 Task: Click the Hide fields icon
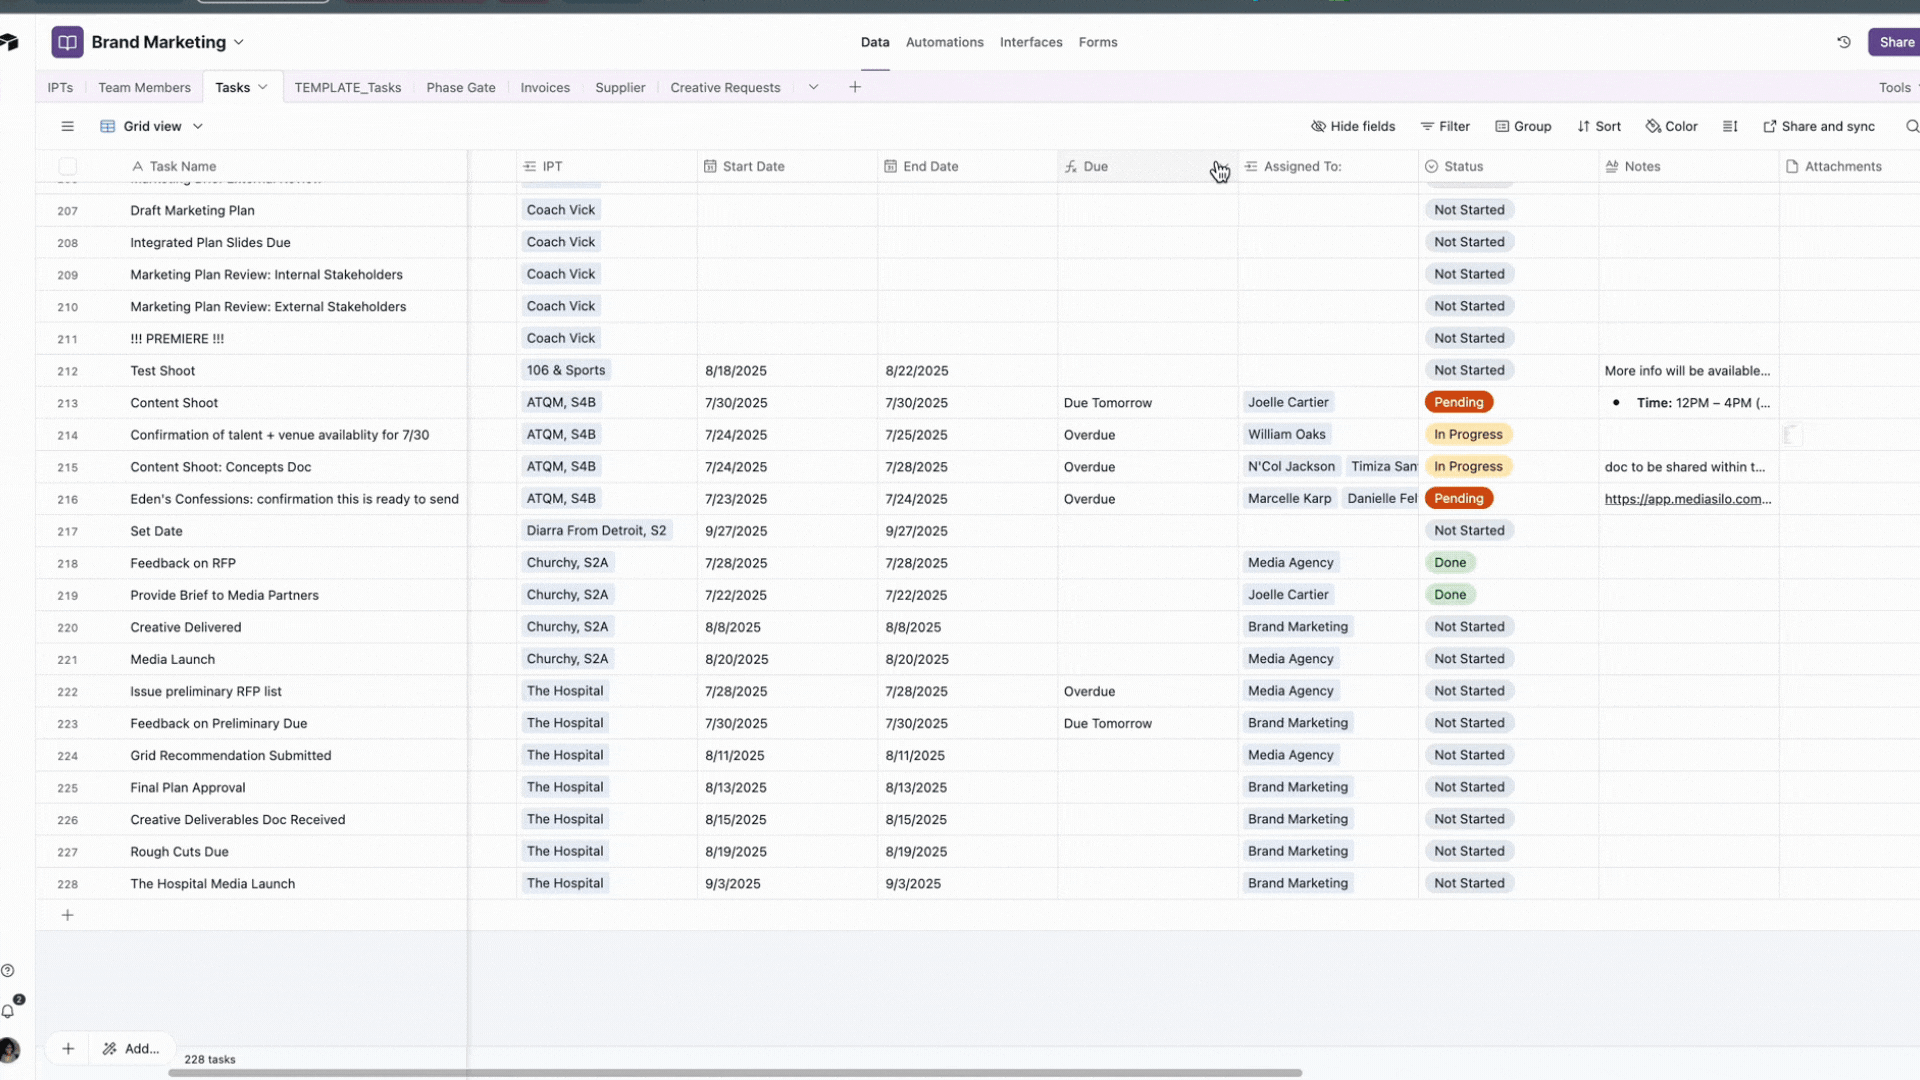1318,126
